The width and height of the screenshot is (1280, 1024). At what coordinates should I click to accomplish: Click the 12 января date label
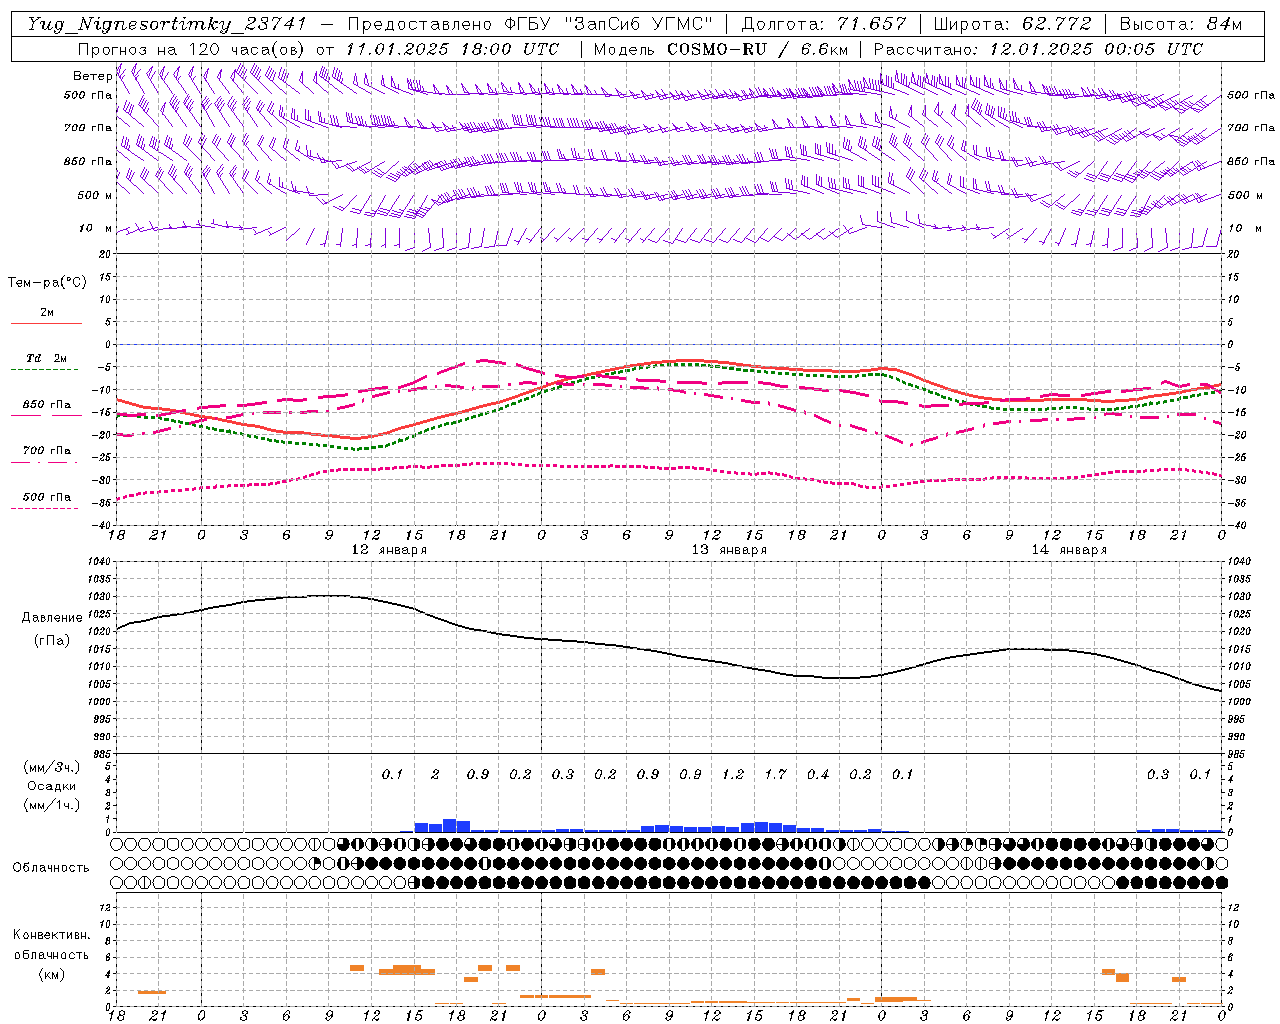pos(389,550)
